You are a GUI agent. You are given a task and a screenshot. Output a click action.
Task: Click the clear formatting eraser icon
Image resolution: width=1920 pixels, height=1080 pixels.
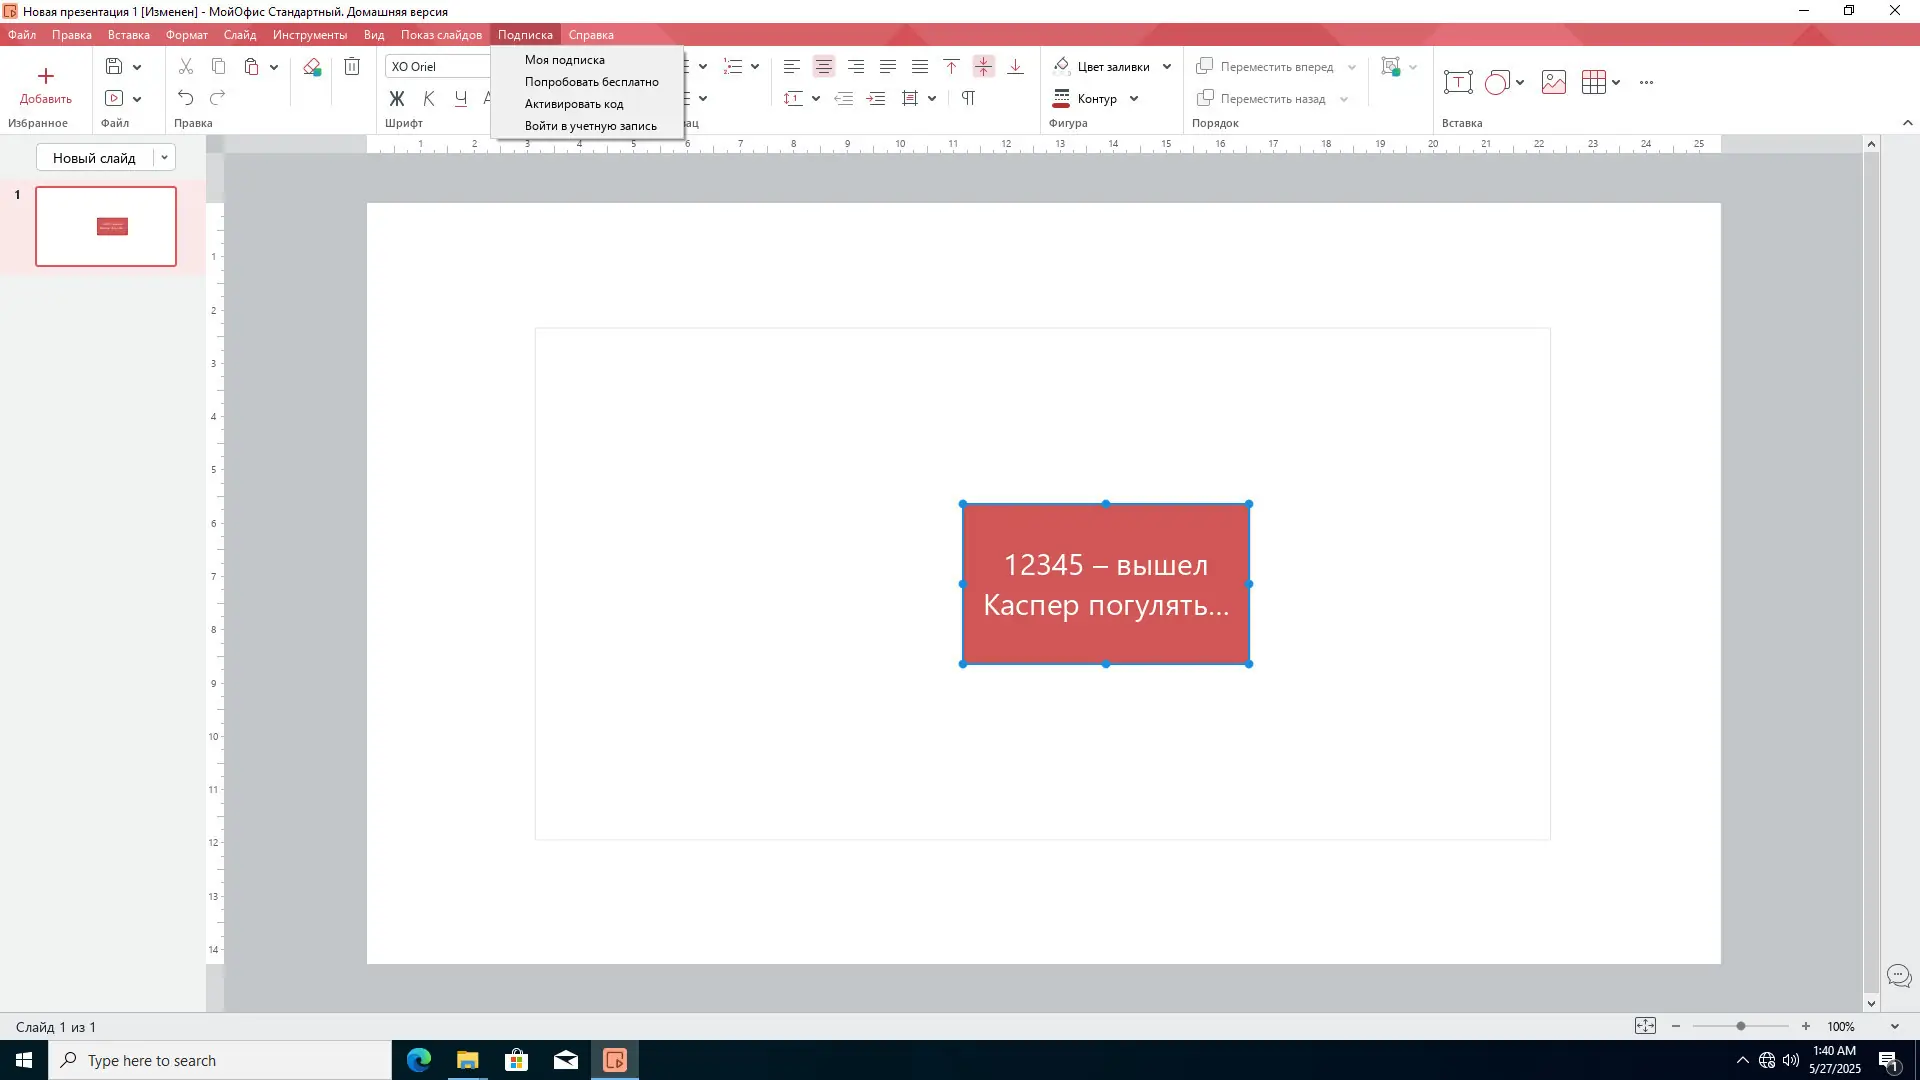pos(312,67)
